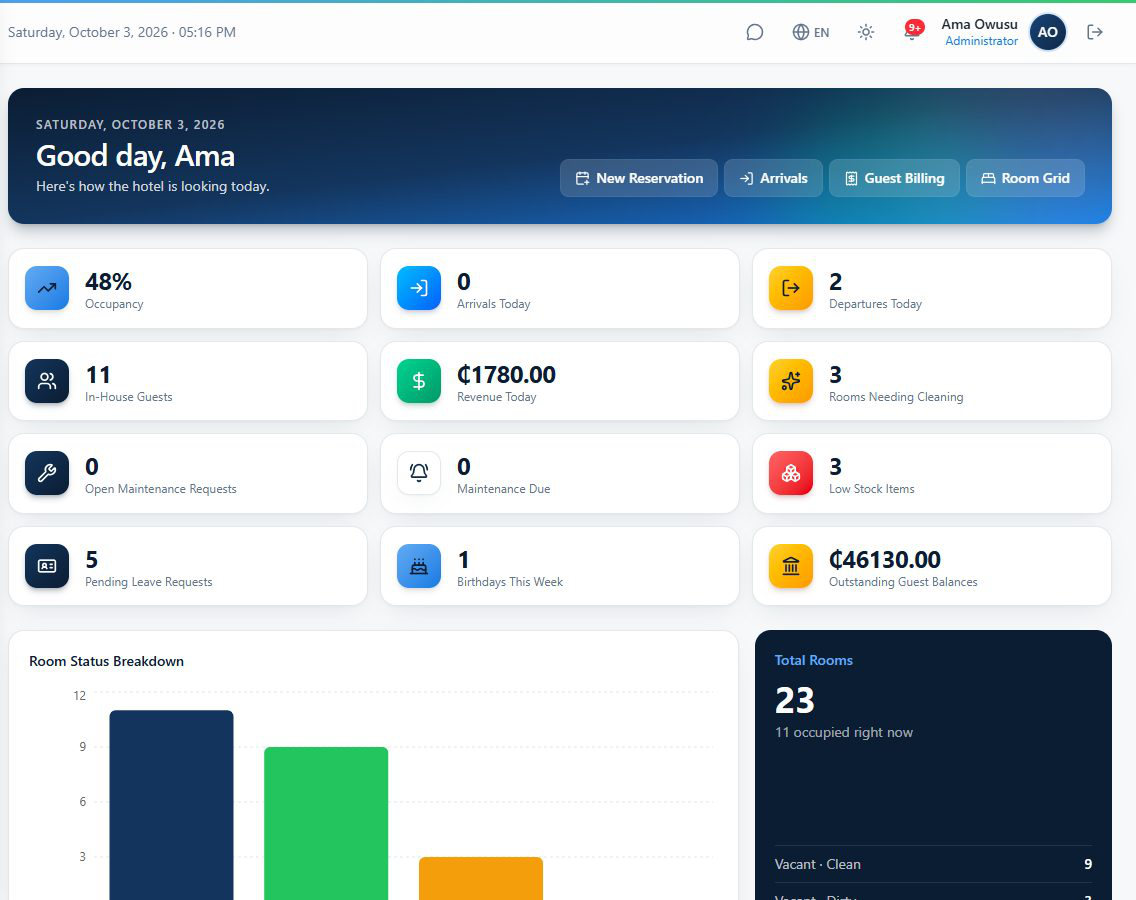Open the Outstanding Guest Balances bank icon
This screenshot has height=900, width=1136.
pos(791,566)
